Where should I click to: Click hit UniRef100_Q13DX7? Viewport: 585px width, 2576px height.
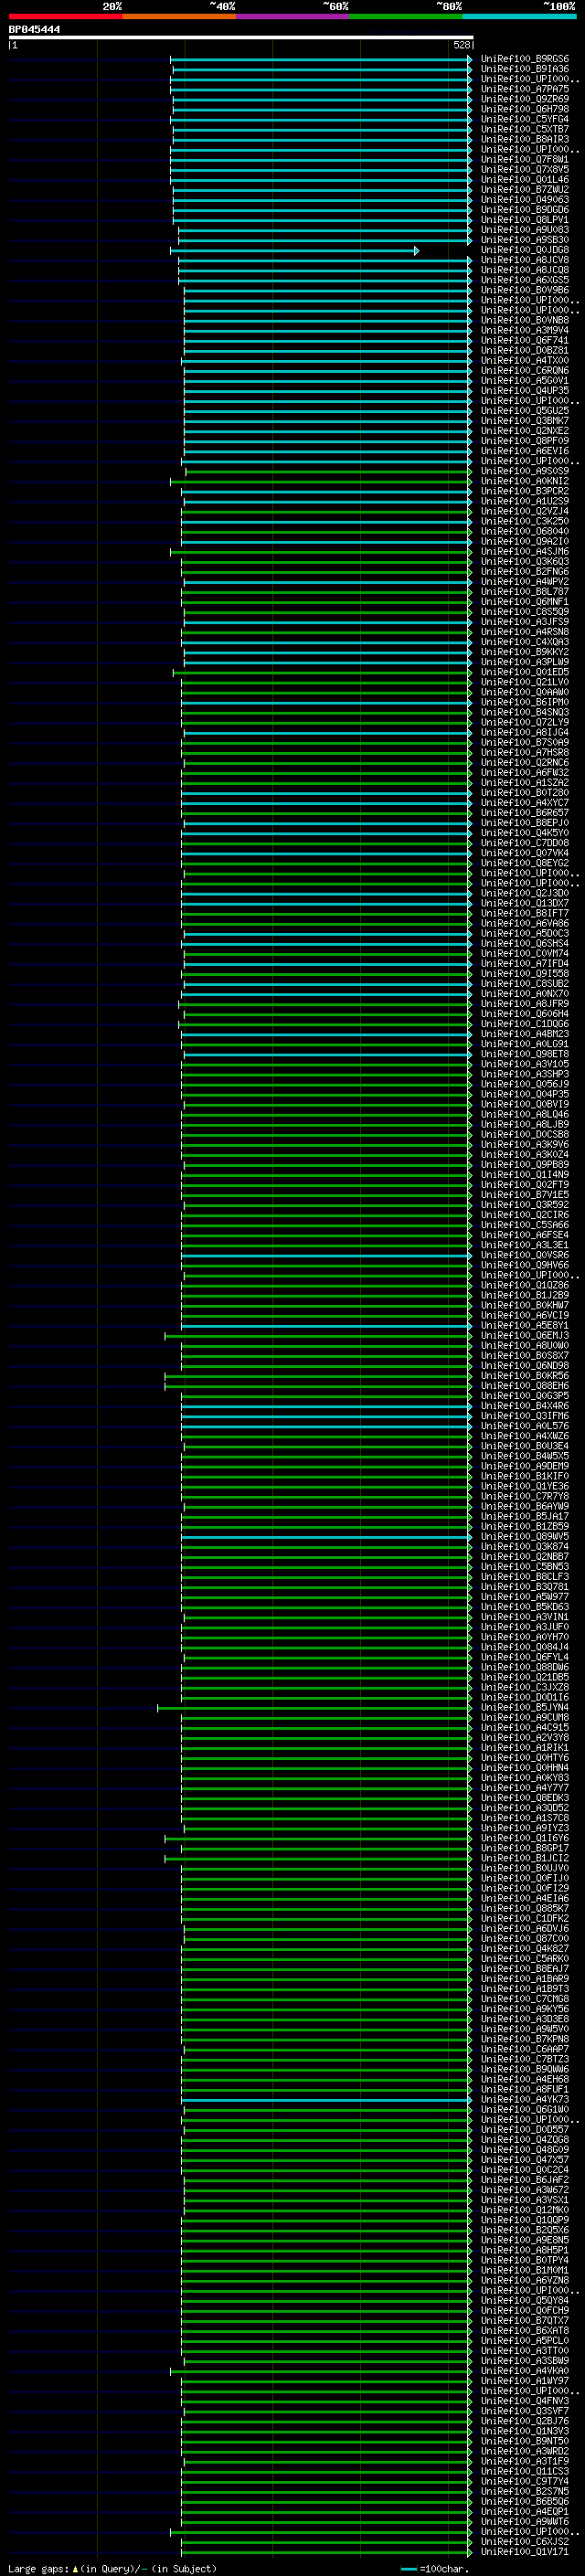point(525,903)
